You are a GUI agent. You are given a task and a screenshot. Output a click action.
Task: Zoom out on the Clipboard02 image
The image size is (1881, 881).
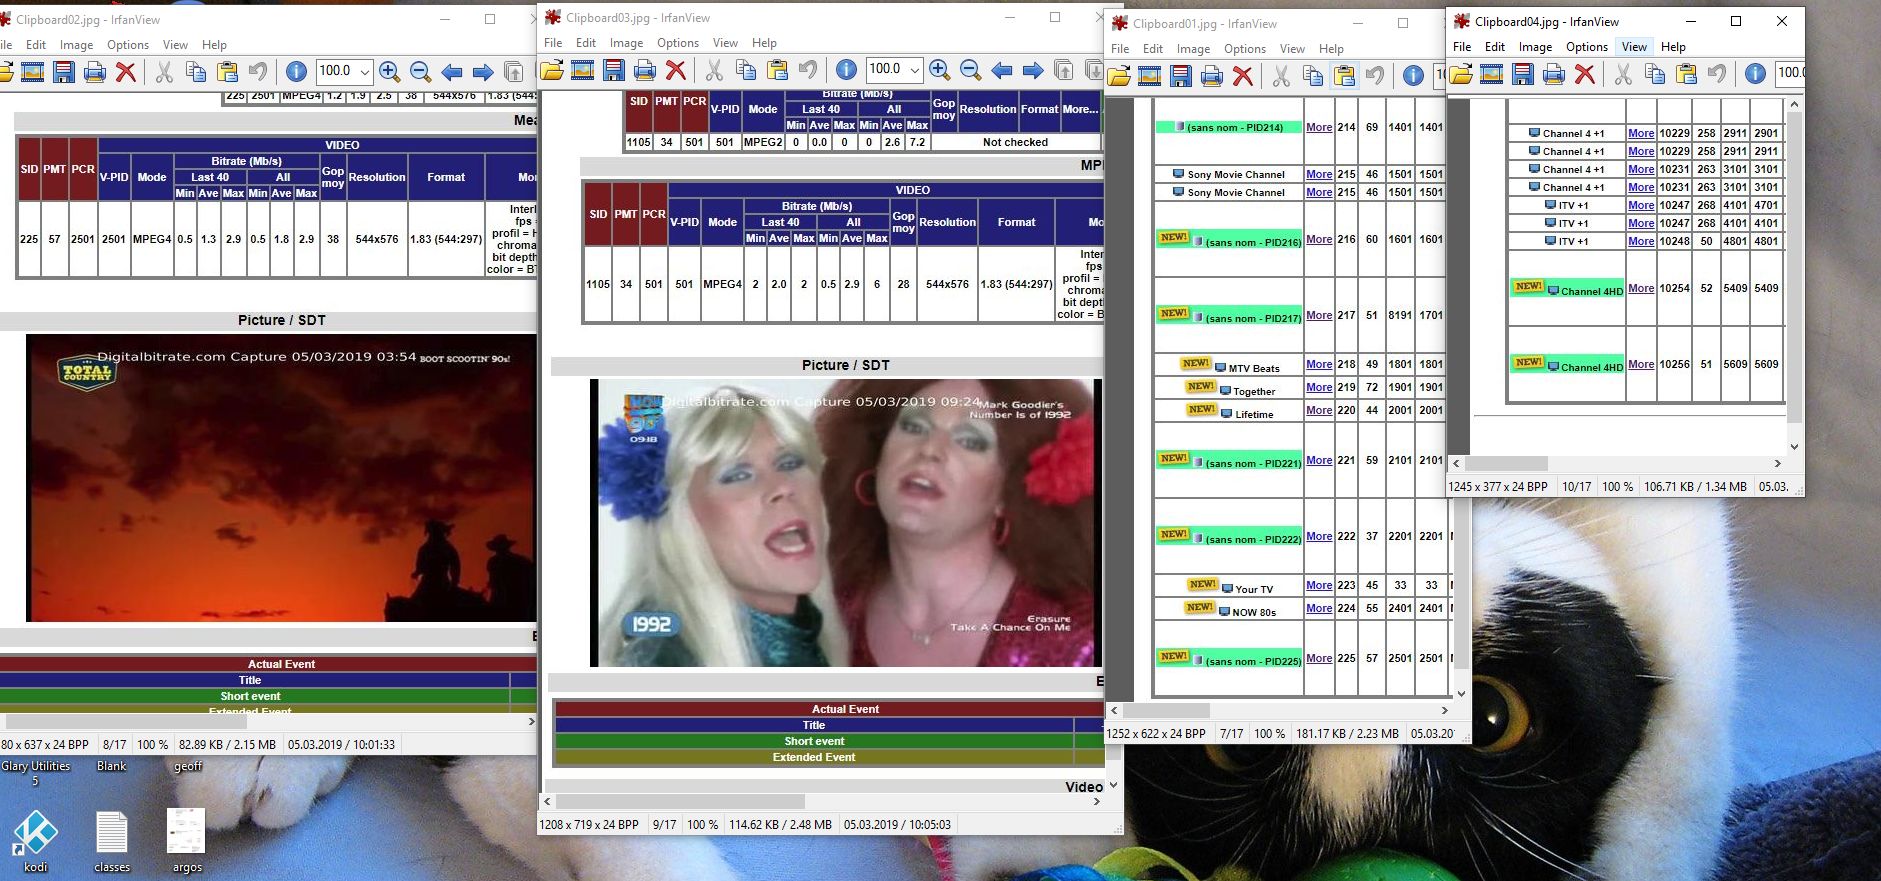420,72
